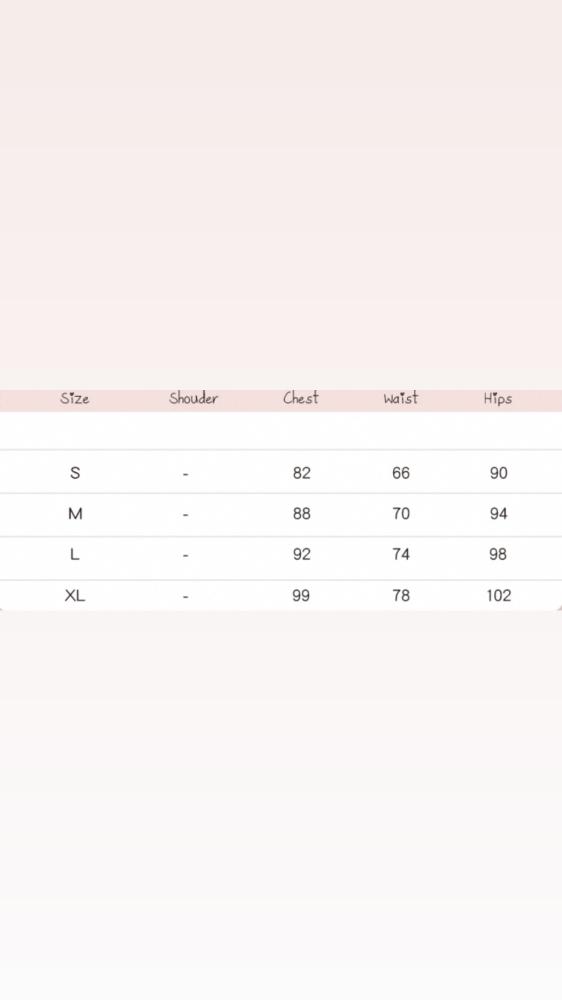
Task: Click hips value 90 for size S
Action: pyautogui.click(x=498, y=473)
